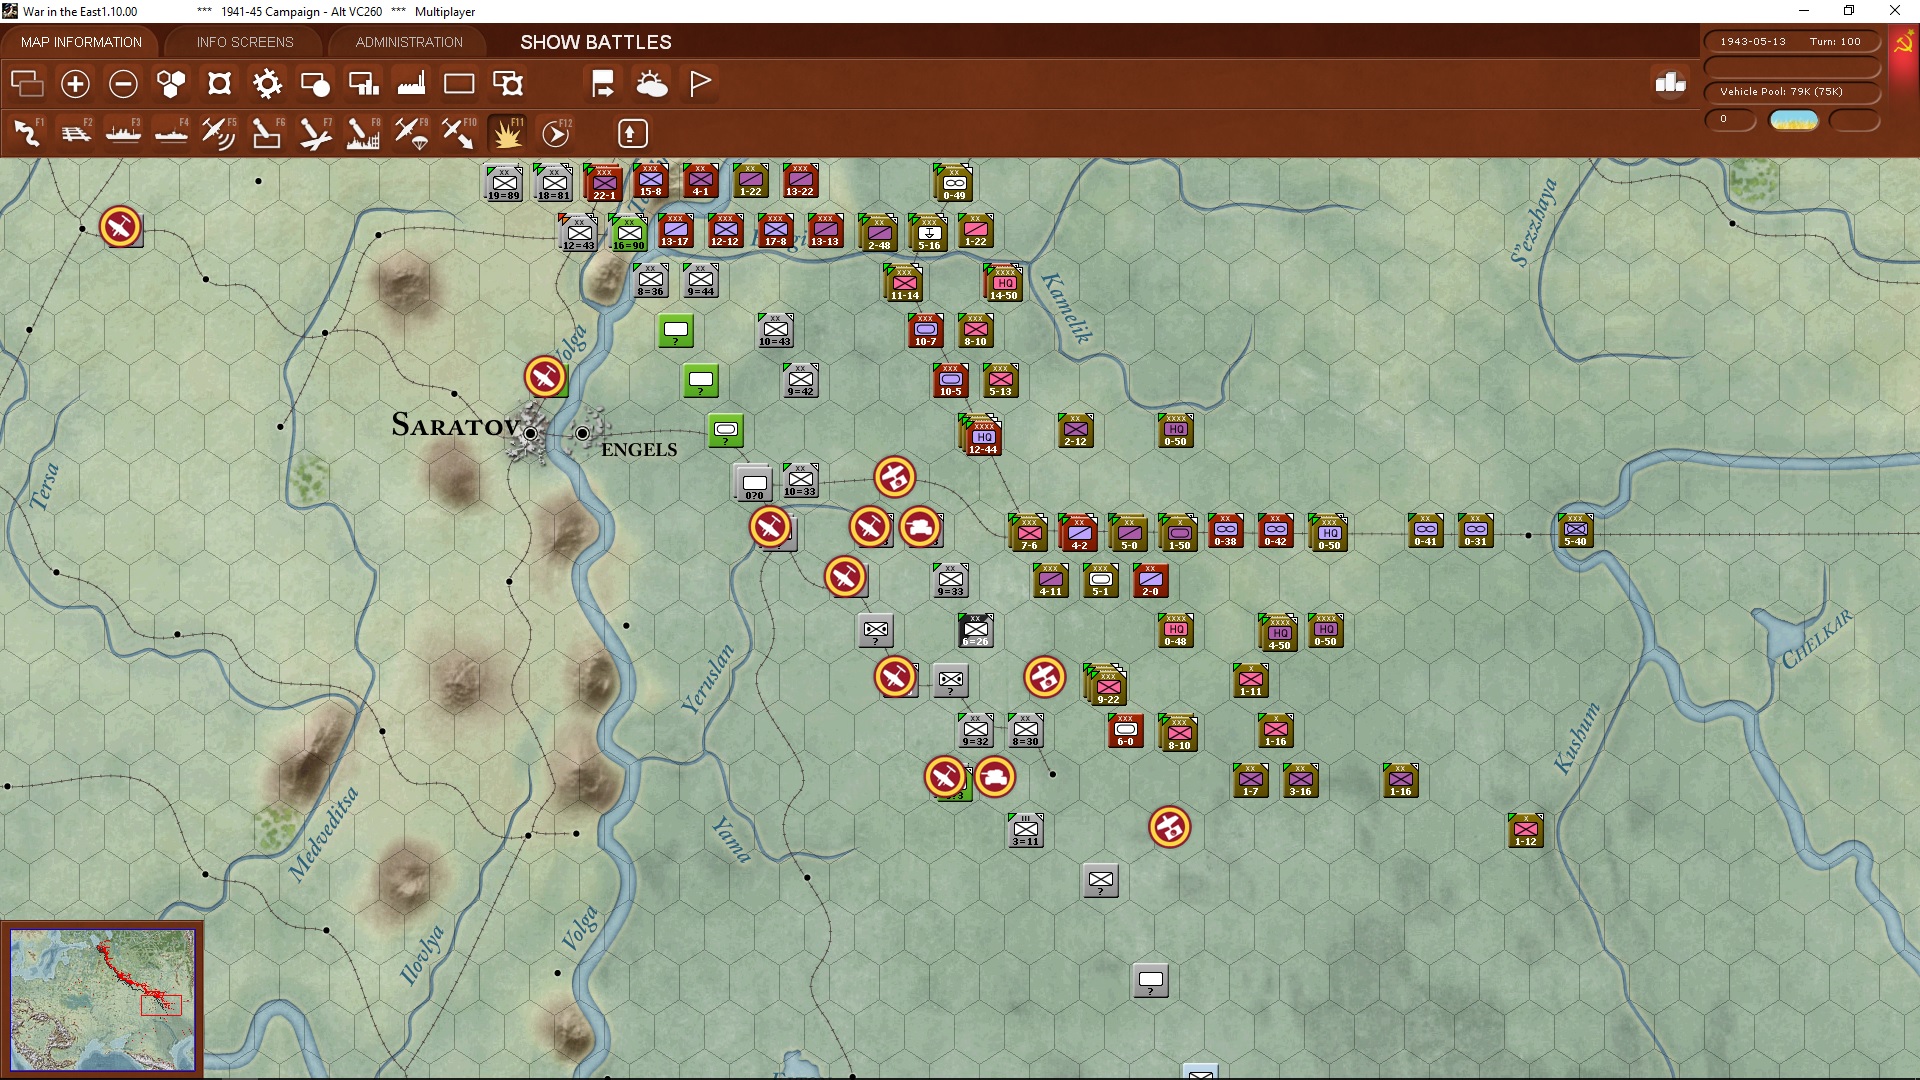Click the zoom in plus icon
Image resolution: width=1920 pixels, height=1080 pixels.
point(75,84)
